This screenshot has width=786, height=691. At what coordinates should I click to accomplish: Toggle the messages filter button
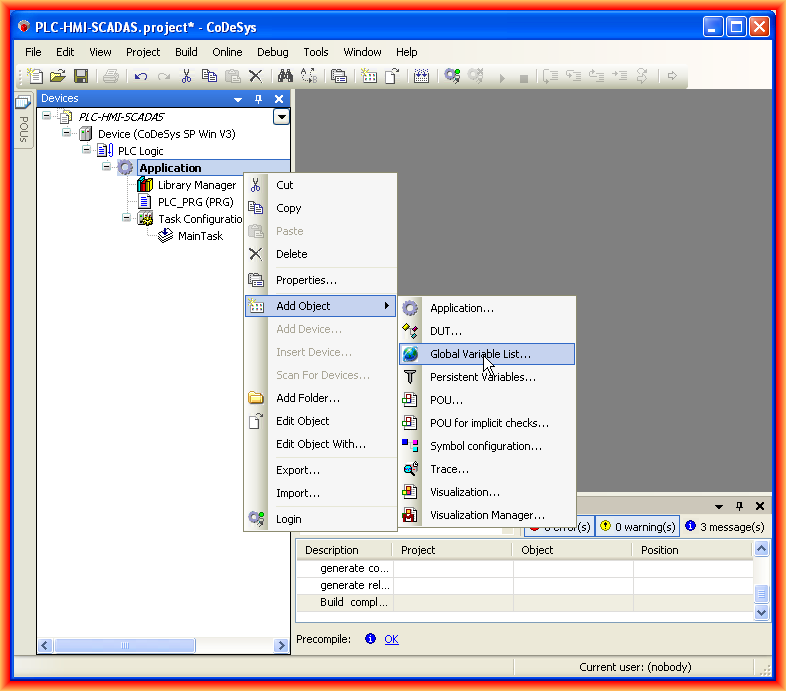point(724,527)
